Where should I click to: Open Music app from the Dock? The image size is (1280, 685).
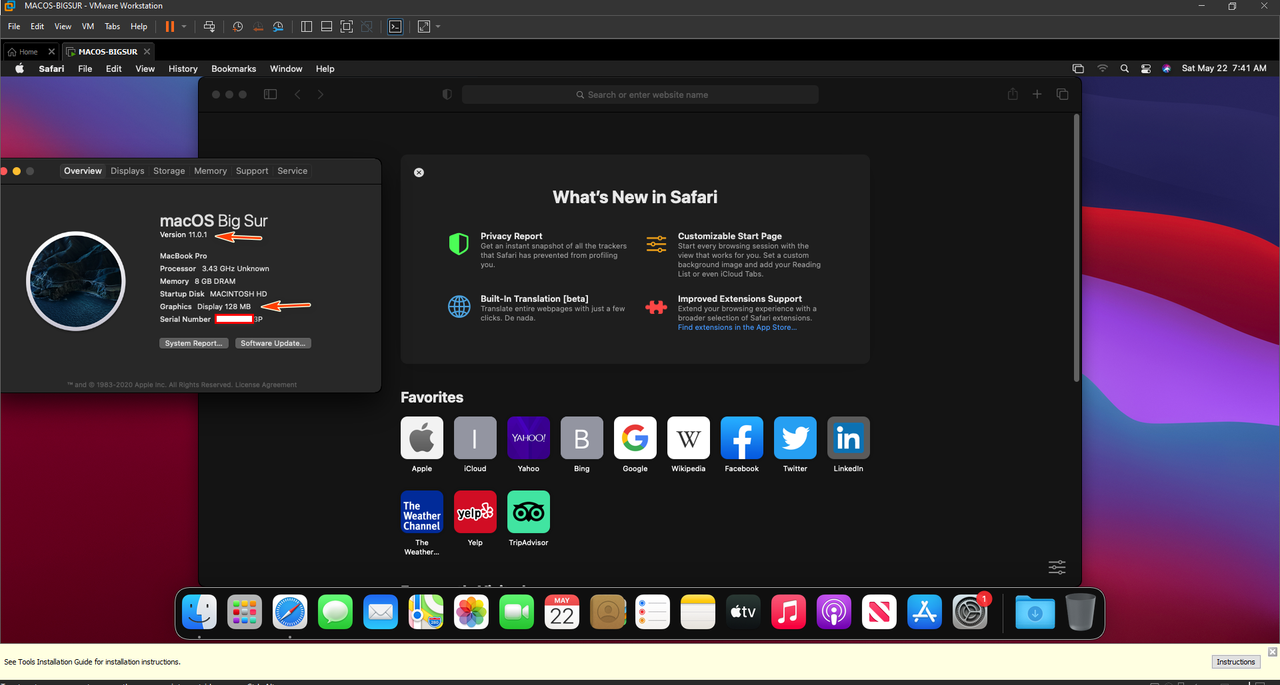coord(789,611)
